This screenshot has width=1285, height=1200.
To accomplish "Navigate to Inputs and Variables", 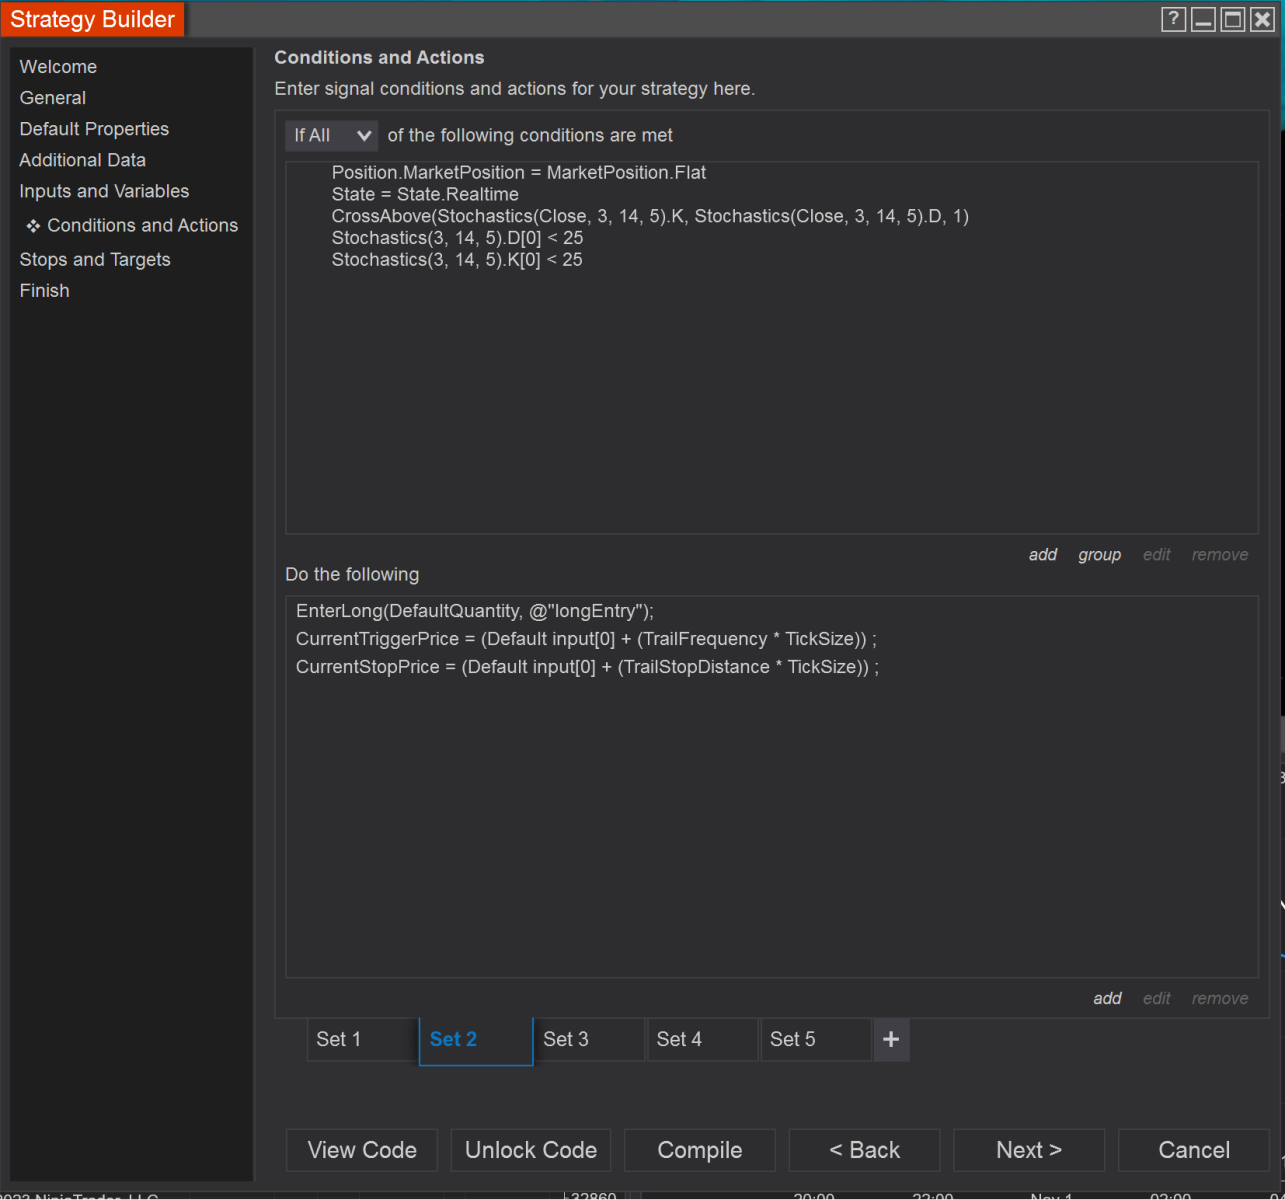I will point(104,191).
